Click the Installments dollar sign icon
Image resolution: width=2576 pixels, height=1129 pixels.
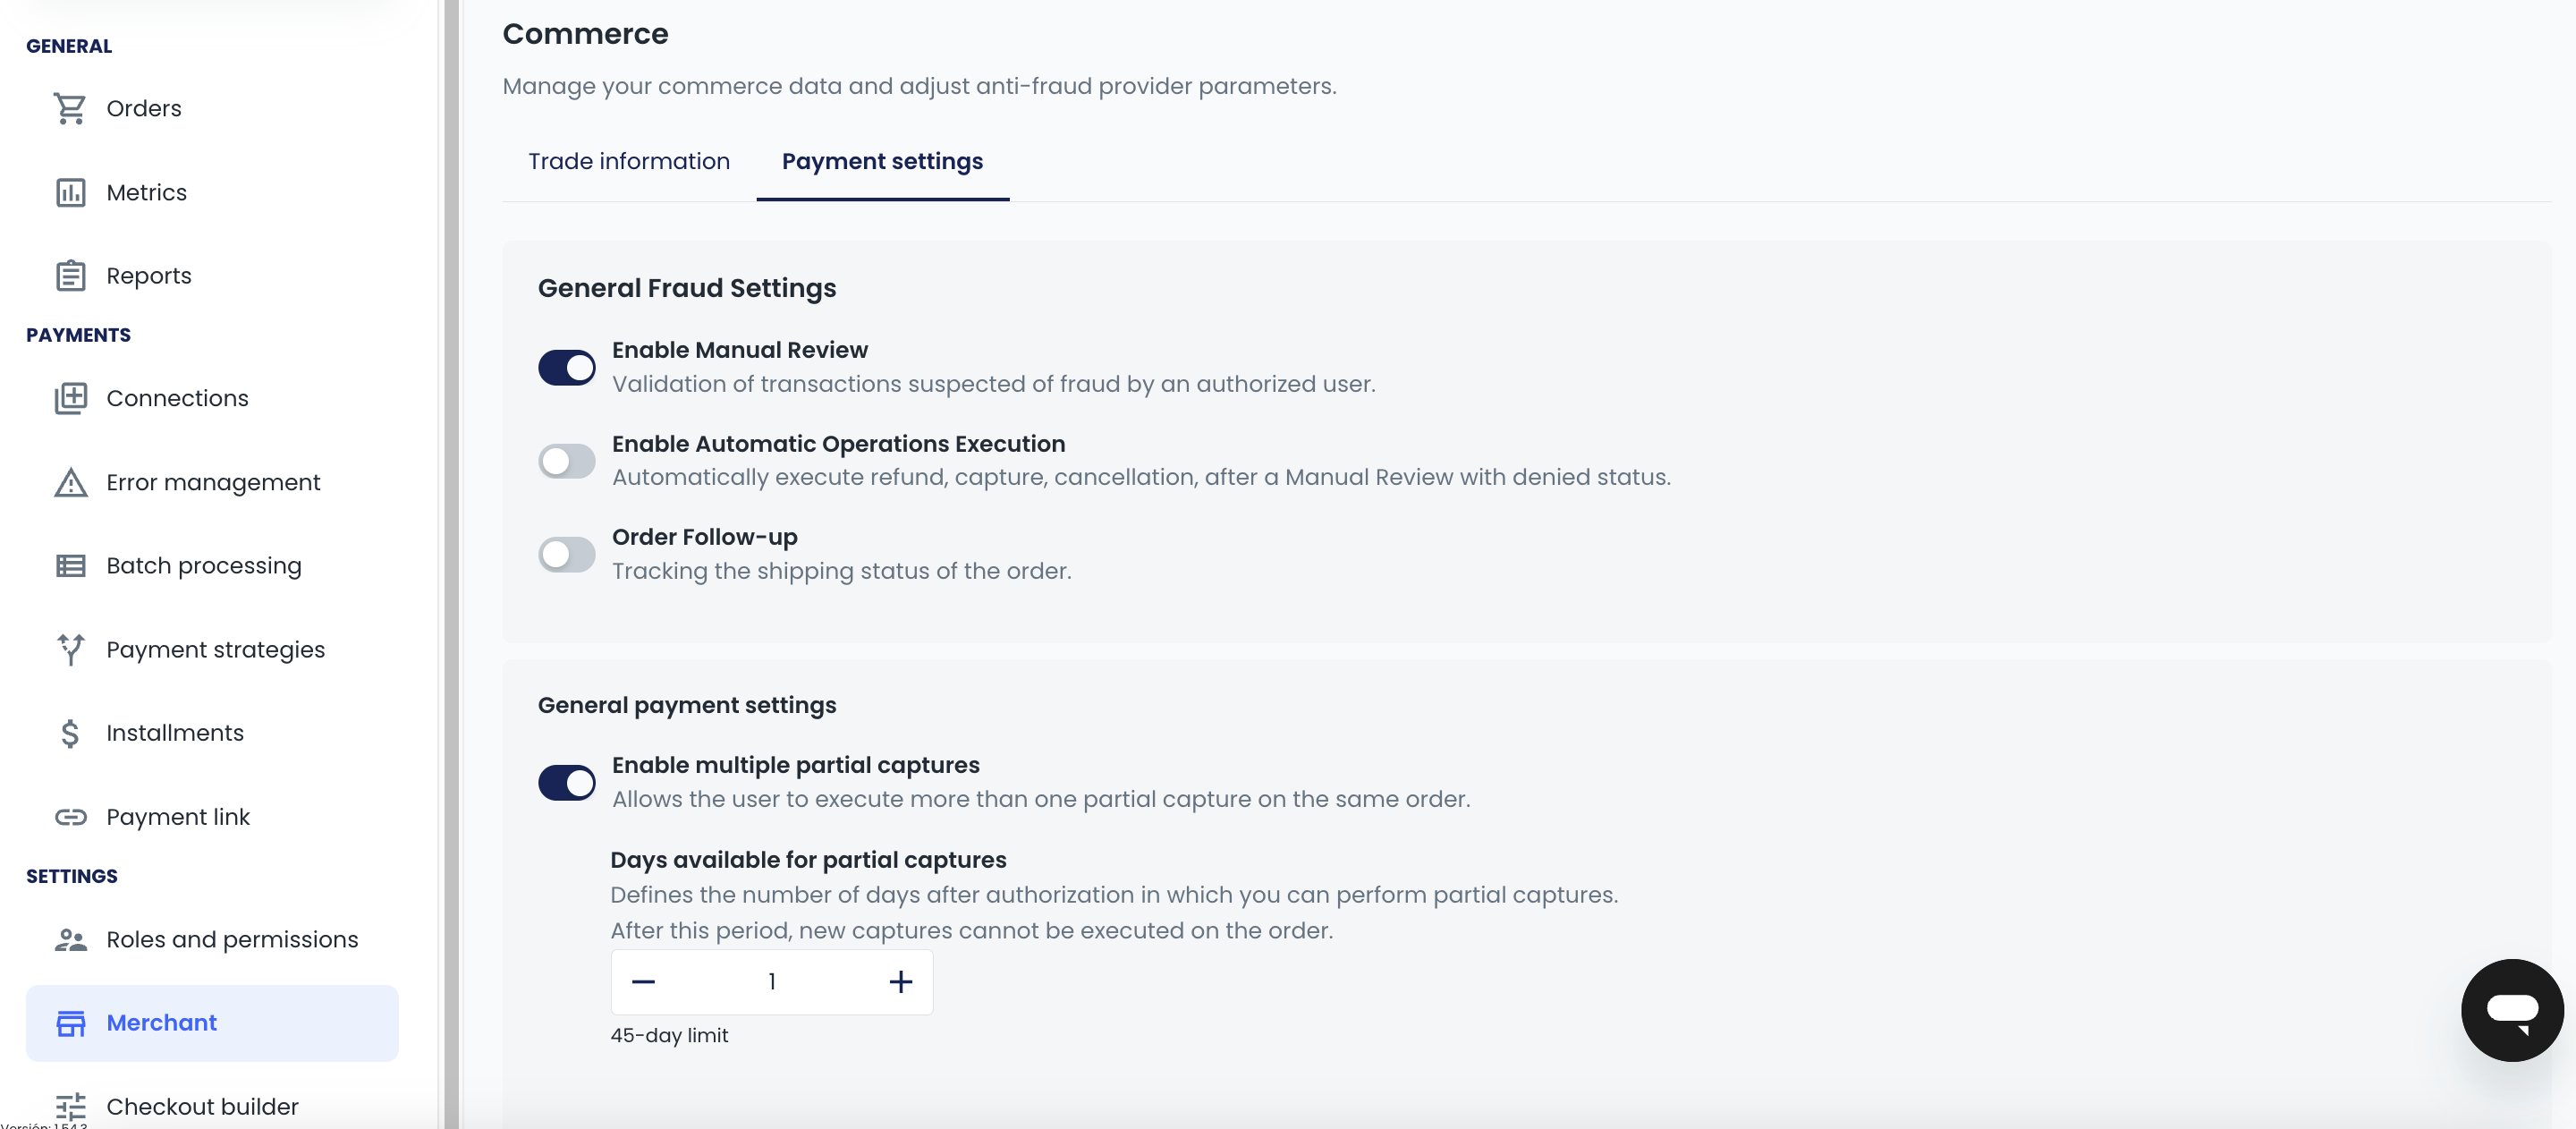pyautogui.click(x=70, y=734)
